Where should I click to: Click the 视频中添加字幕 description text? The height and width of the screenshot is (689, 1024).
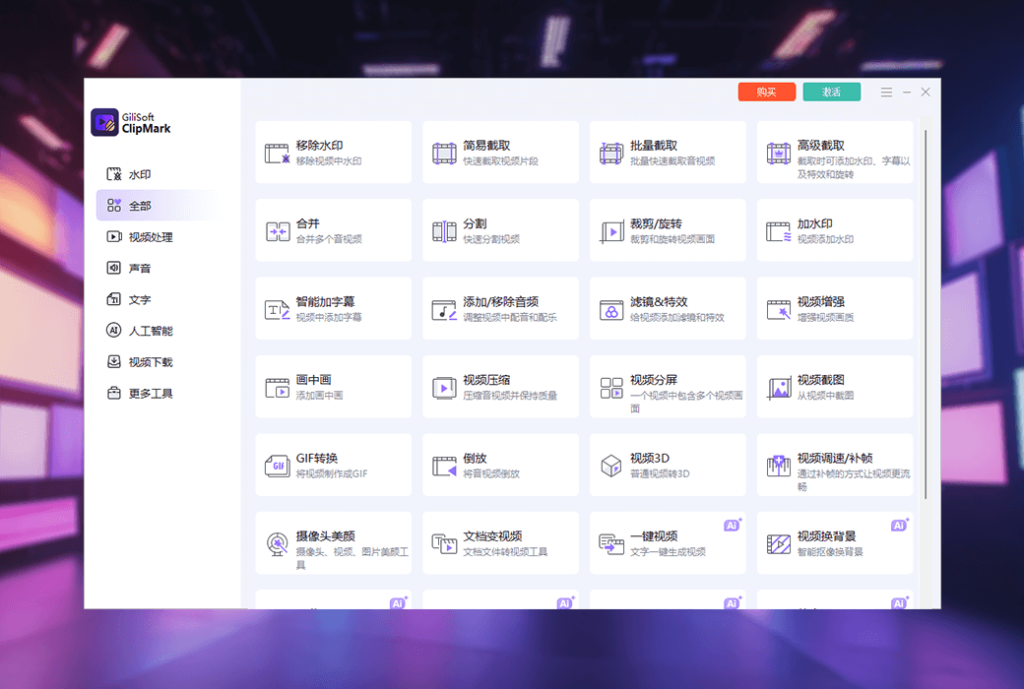[328, 317]
